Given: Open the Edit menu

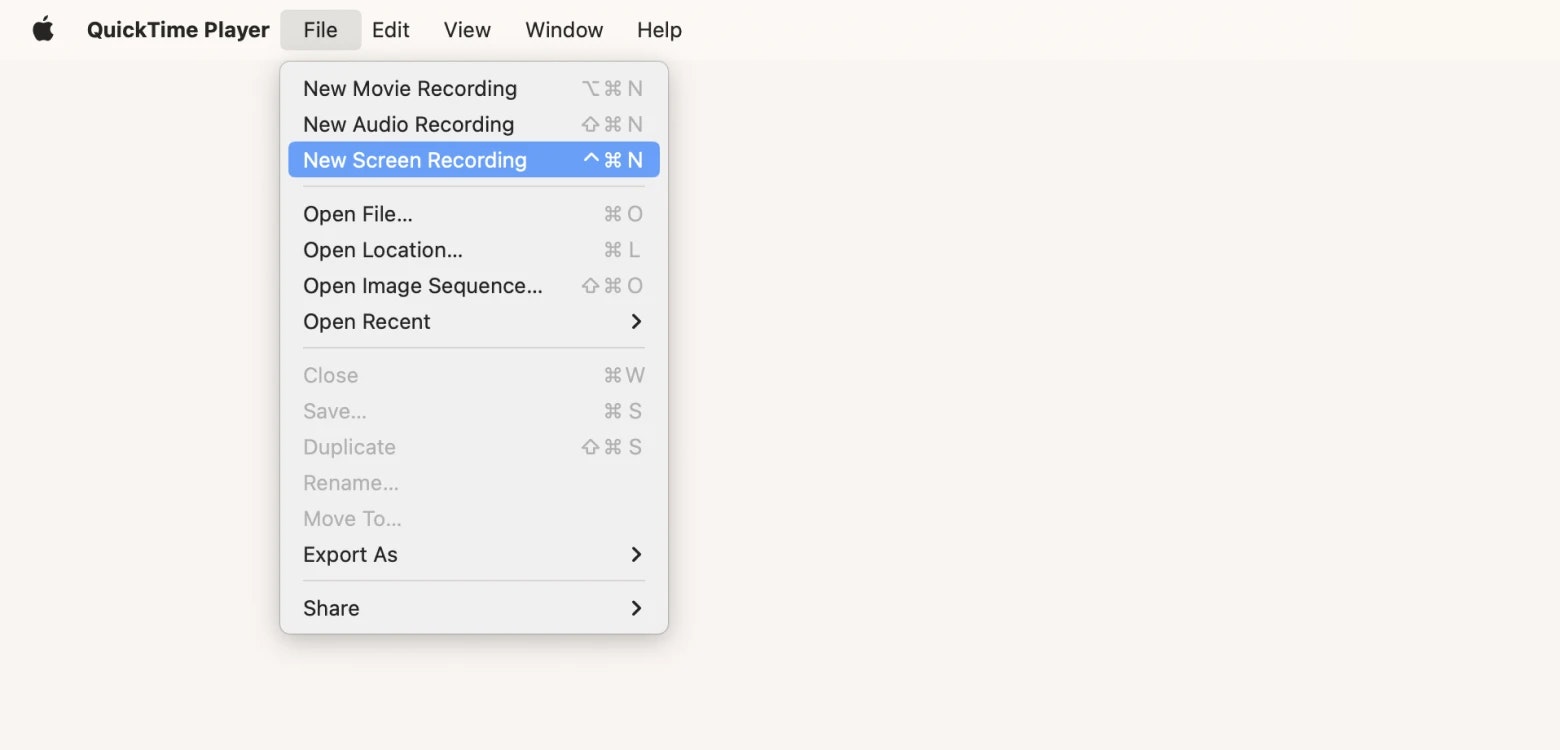Looking at the screenshot, I should pos(390,30).
